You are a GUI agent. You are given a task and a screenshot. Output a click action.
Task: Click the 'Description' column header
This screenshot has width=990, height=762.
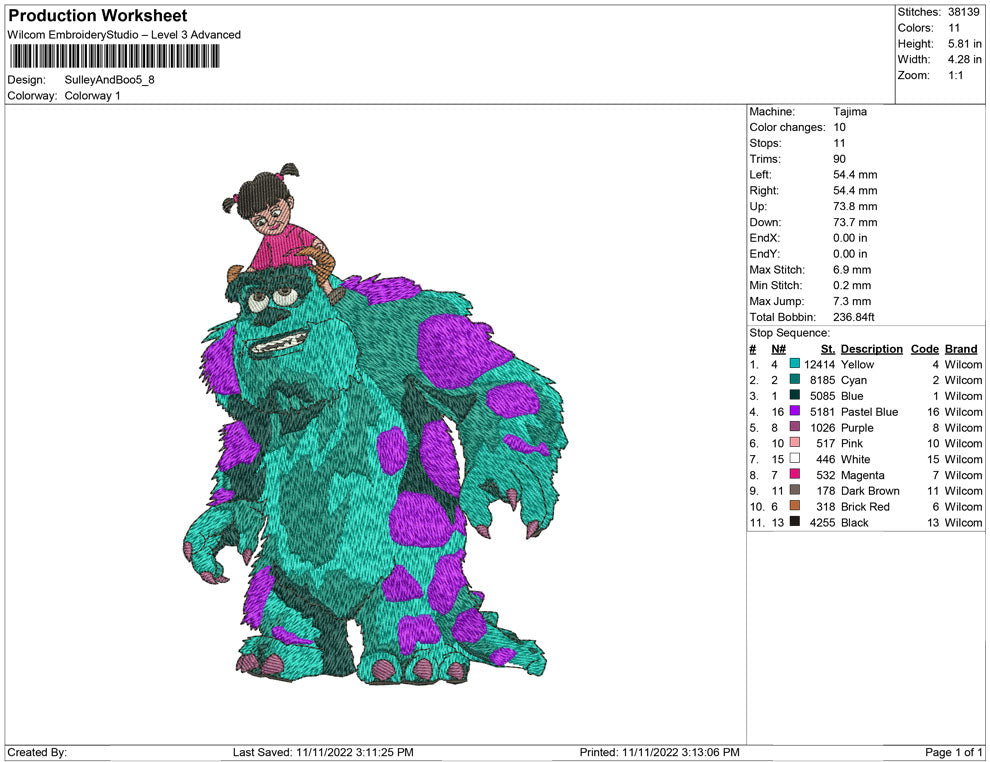[x=872, y=349]
